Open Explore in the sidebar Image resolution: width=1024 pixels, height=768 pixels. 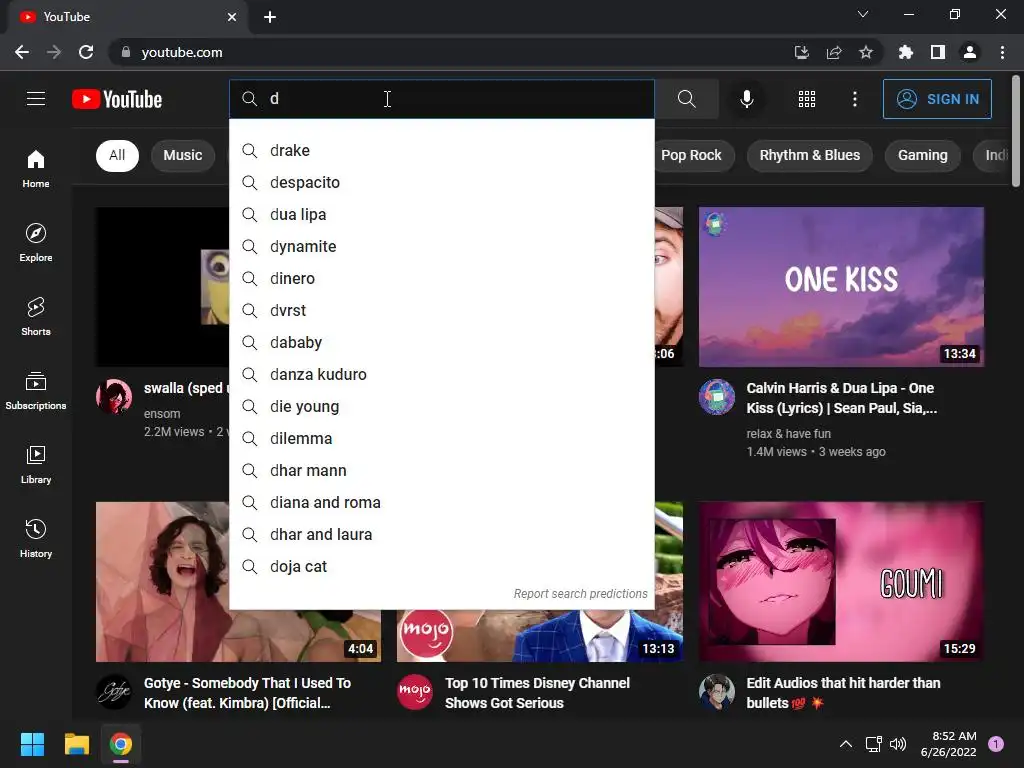[x=36, y=243]
